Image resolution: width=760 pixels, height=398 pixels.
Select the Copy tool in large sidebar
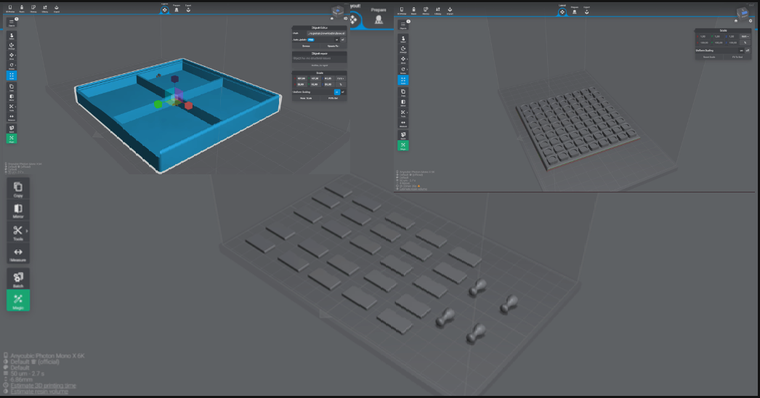[18, 189]
